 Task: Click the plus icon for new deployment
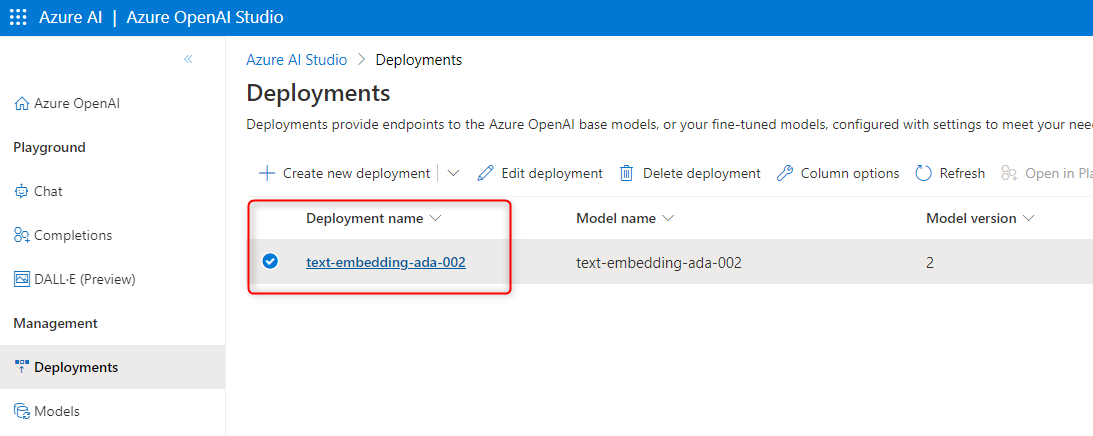[267, 173]
